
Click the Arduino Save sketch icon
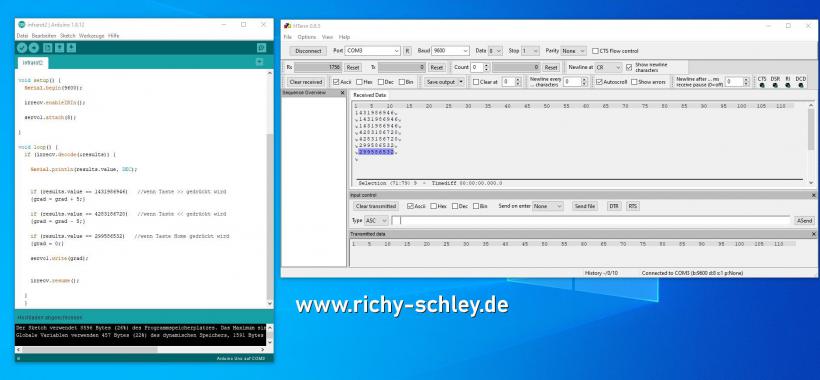(72, 48)
